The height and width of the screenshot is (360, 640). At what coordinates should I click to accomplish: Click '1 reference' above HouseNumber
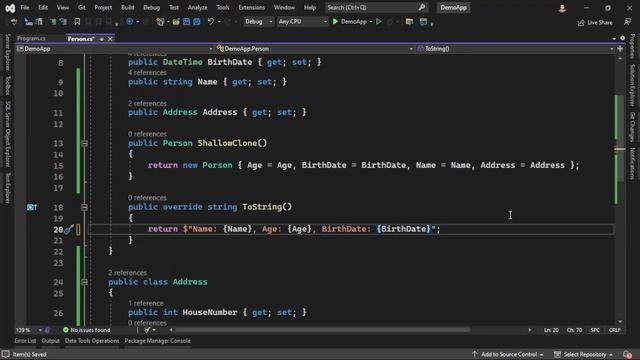(x=146, y=303)
